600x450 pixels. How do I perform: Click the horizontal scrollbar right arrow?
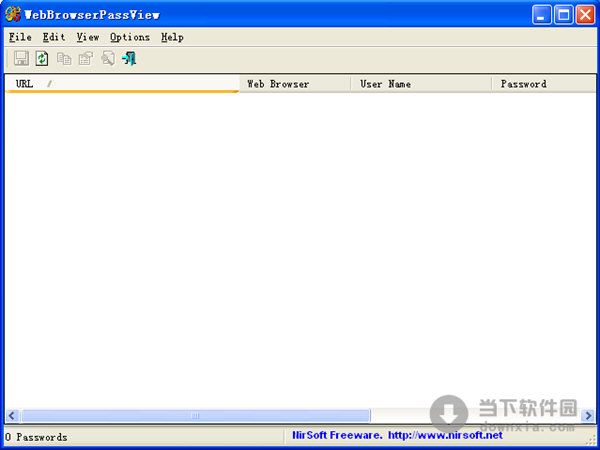pos(588,416)
